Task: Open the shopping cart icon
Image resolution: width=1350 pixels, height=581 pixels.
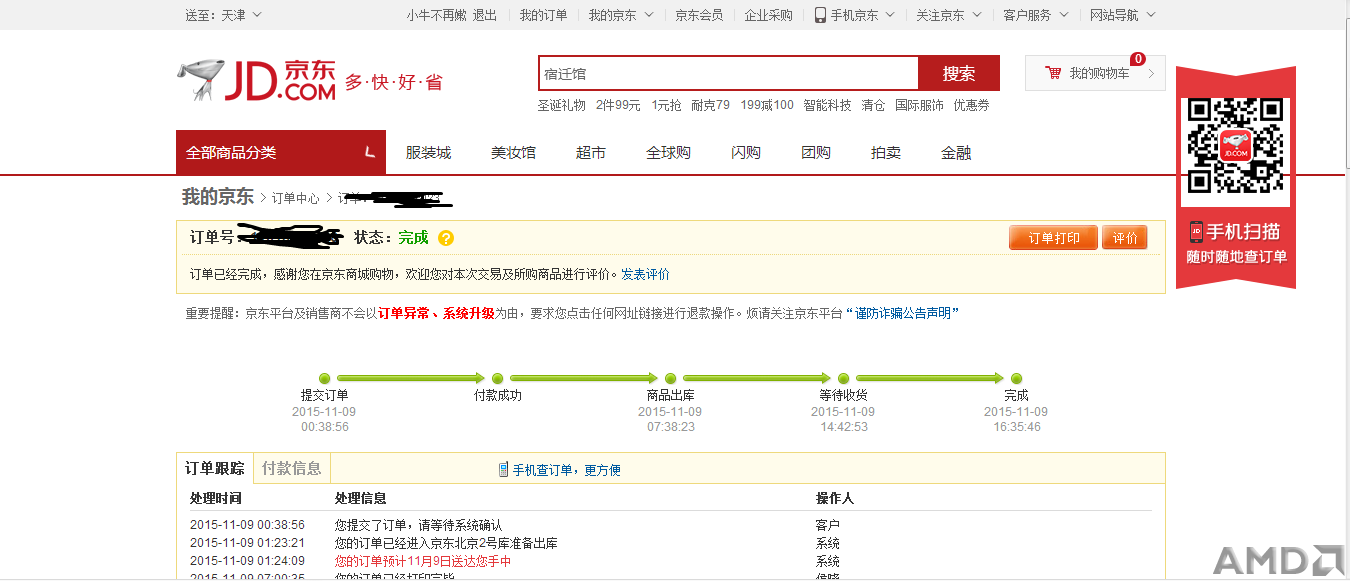Action: click(x=1053, y=73)
